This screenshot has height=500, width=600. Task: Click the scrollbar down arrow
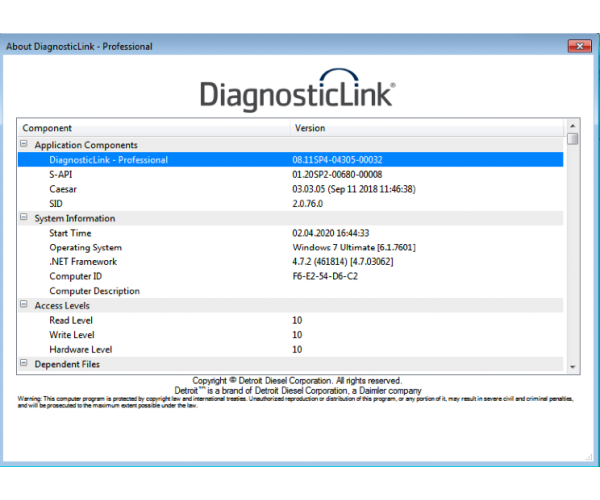tap(572, 366)
